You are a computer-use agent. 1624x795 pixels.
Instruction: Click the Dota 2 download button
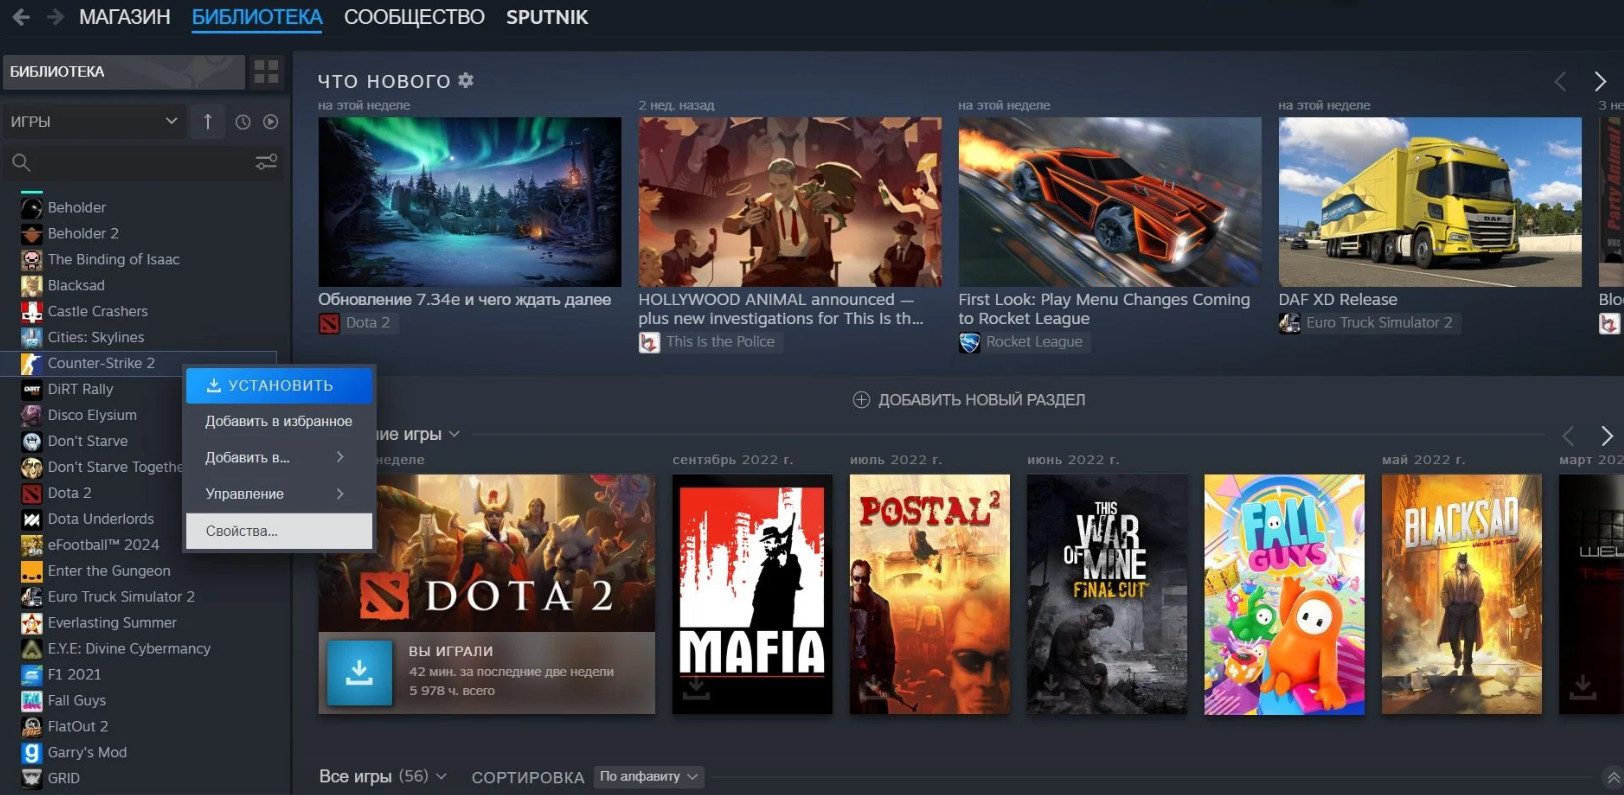359,672
